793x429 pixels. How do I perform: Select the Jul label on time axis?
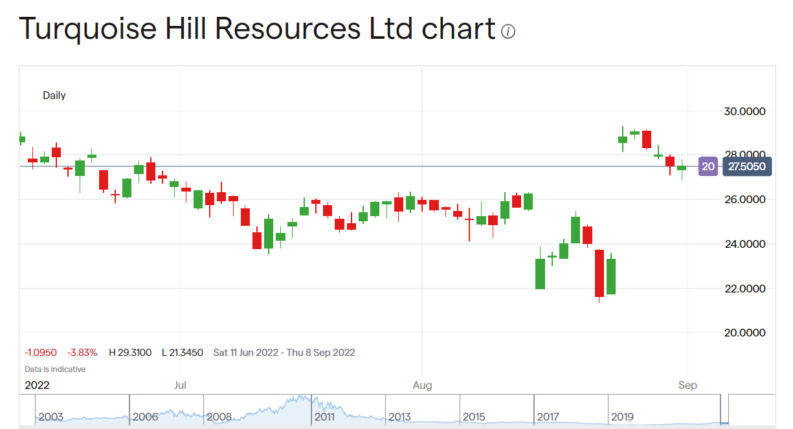pyautogui.click(x=180, y=385)
